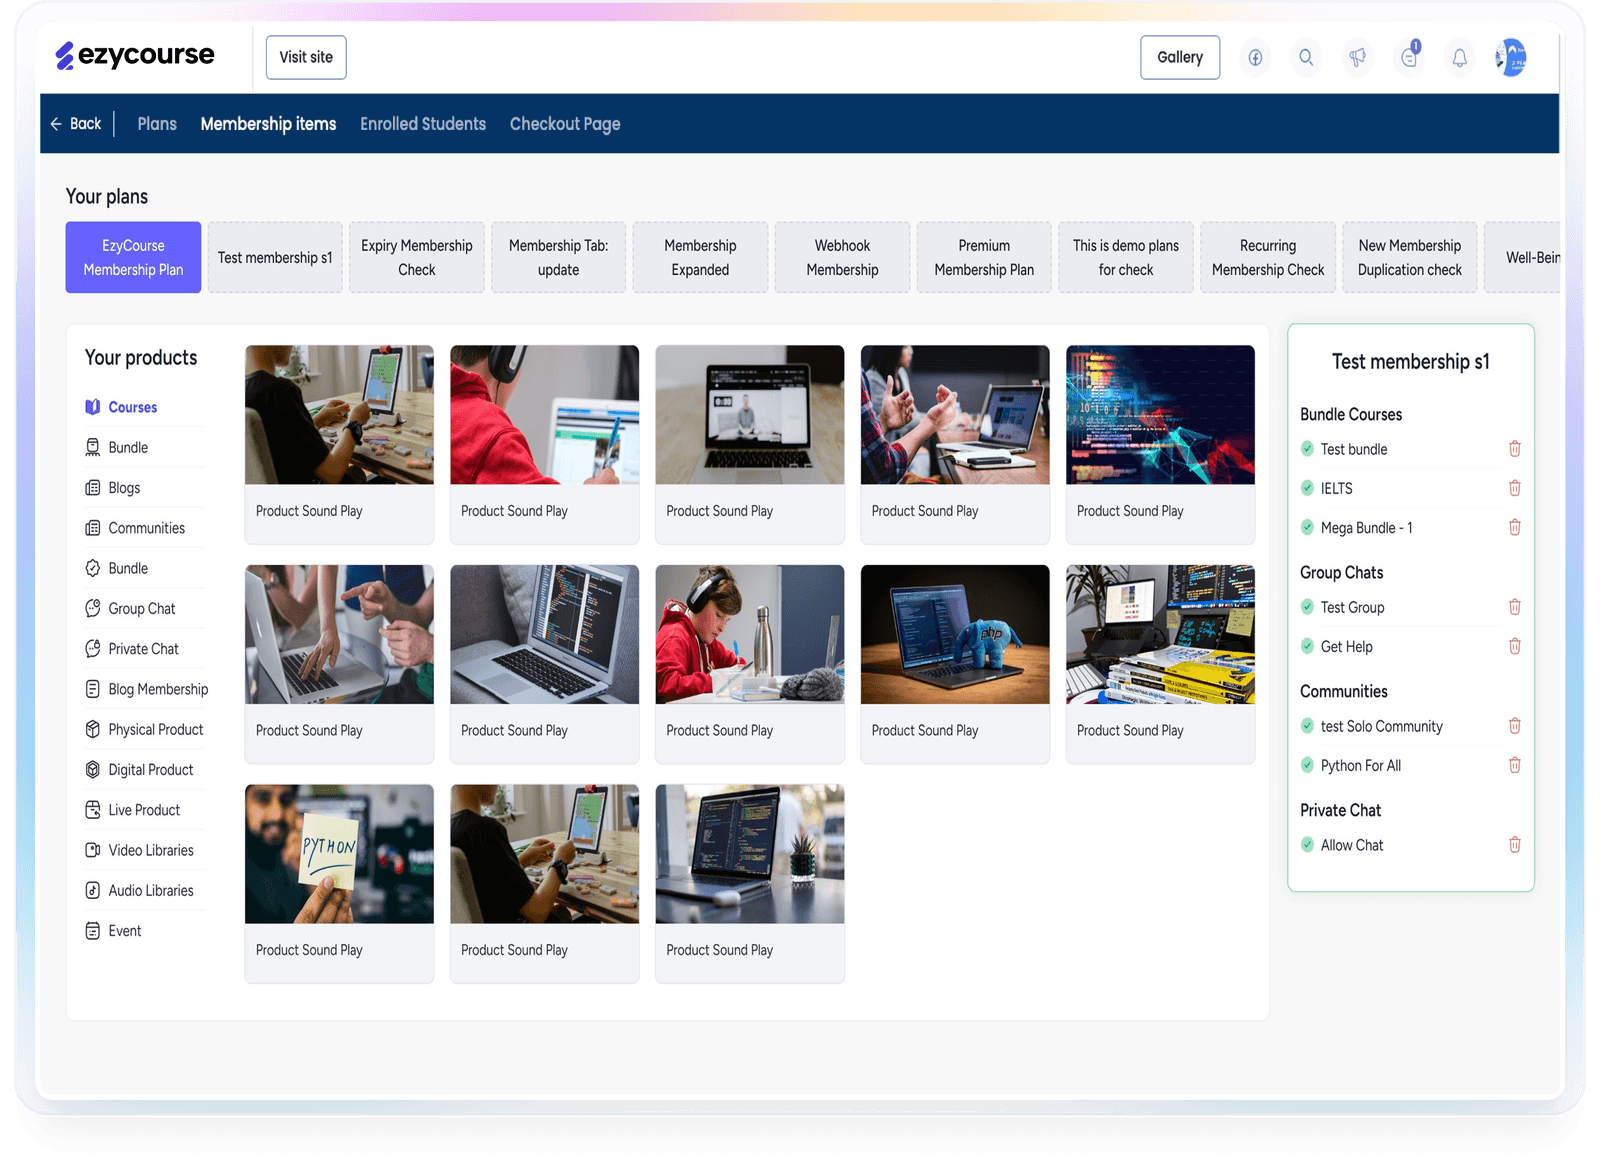
Task: Select Courses in the Your products sidebar
Action: [x=131, y=407]
